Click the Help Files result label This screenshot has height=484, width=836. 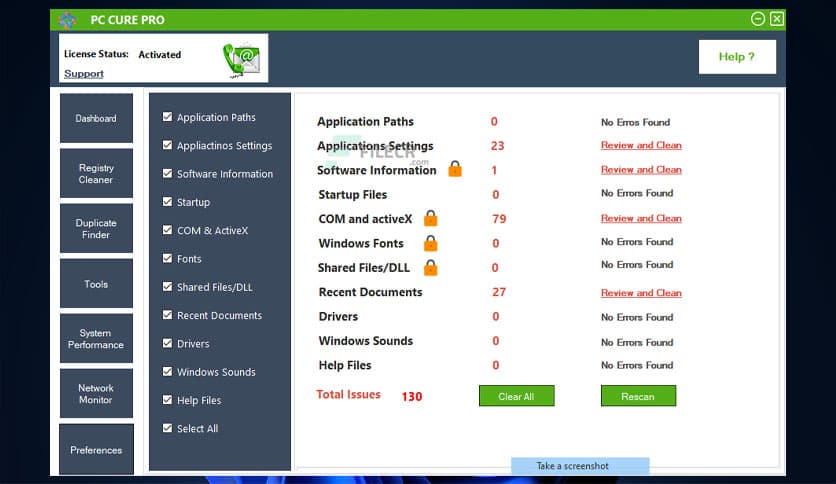(344, 365)
